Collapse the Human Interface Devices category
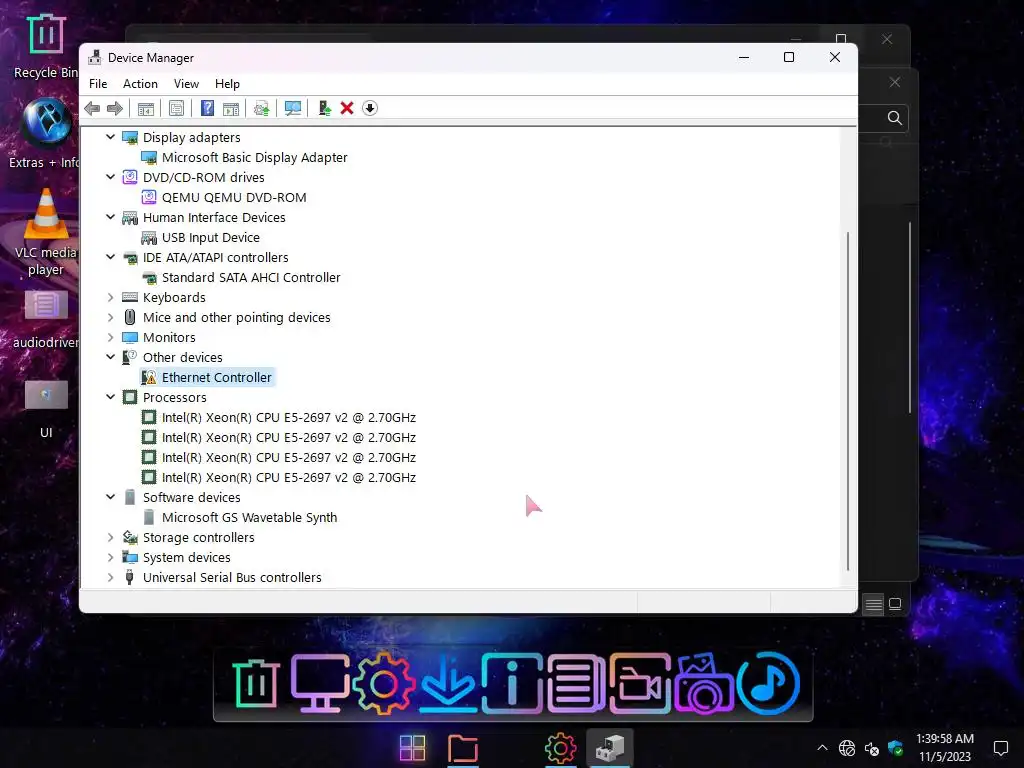The image size is (1024, 768). 110,217
